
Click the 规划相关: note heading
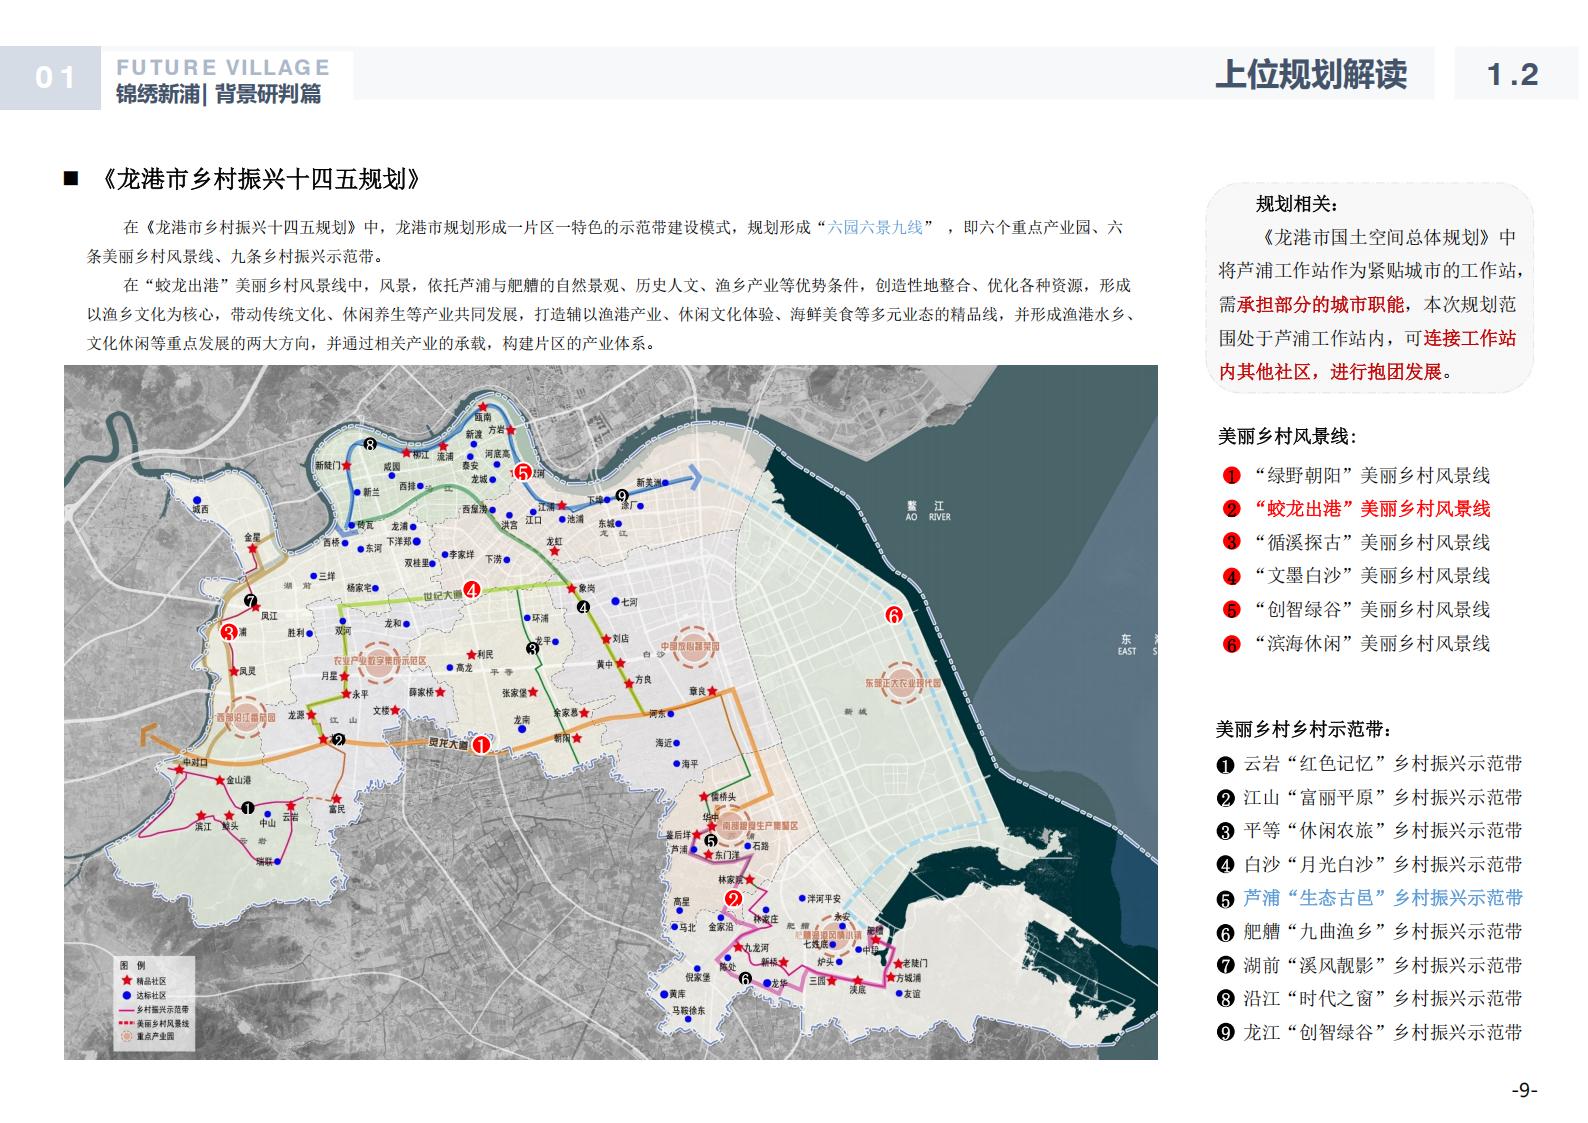tap(1296, 204)
